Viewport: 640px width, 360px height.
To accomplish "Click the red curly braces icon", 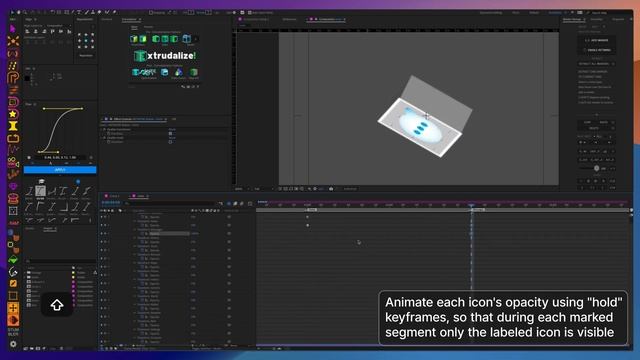I will (x=13, y=53).
